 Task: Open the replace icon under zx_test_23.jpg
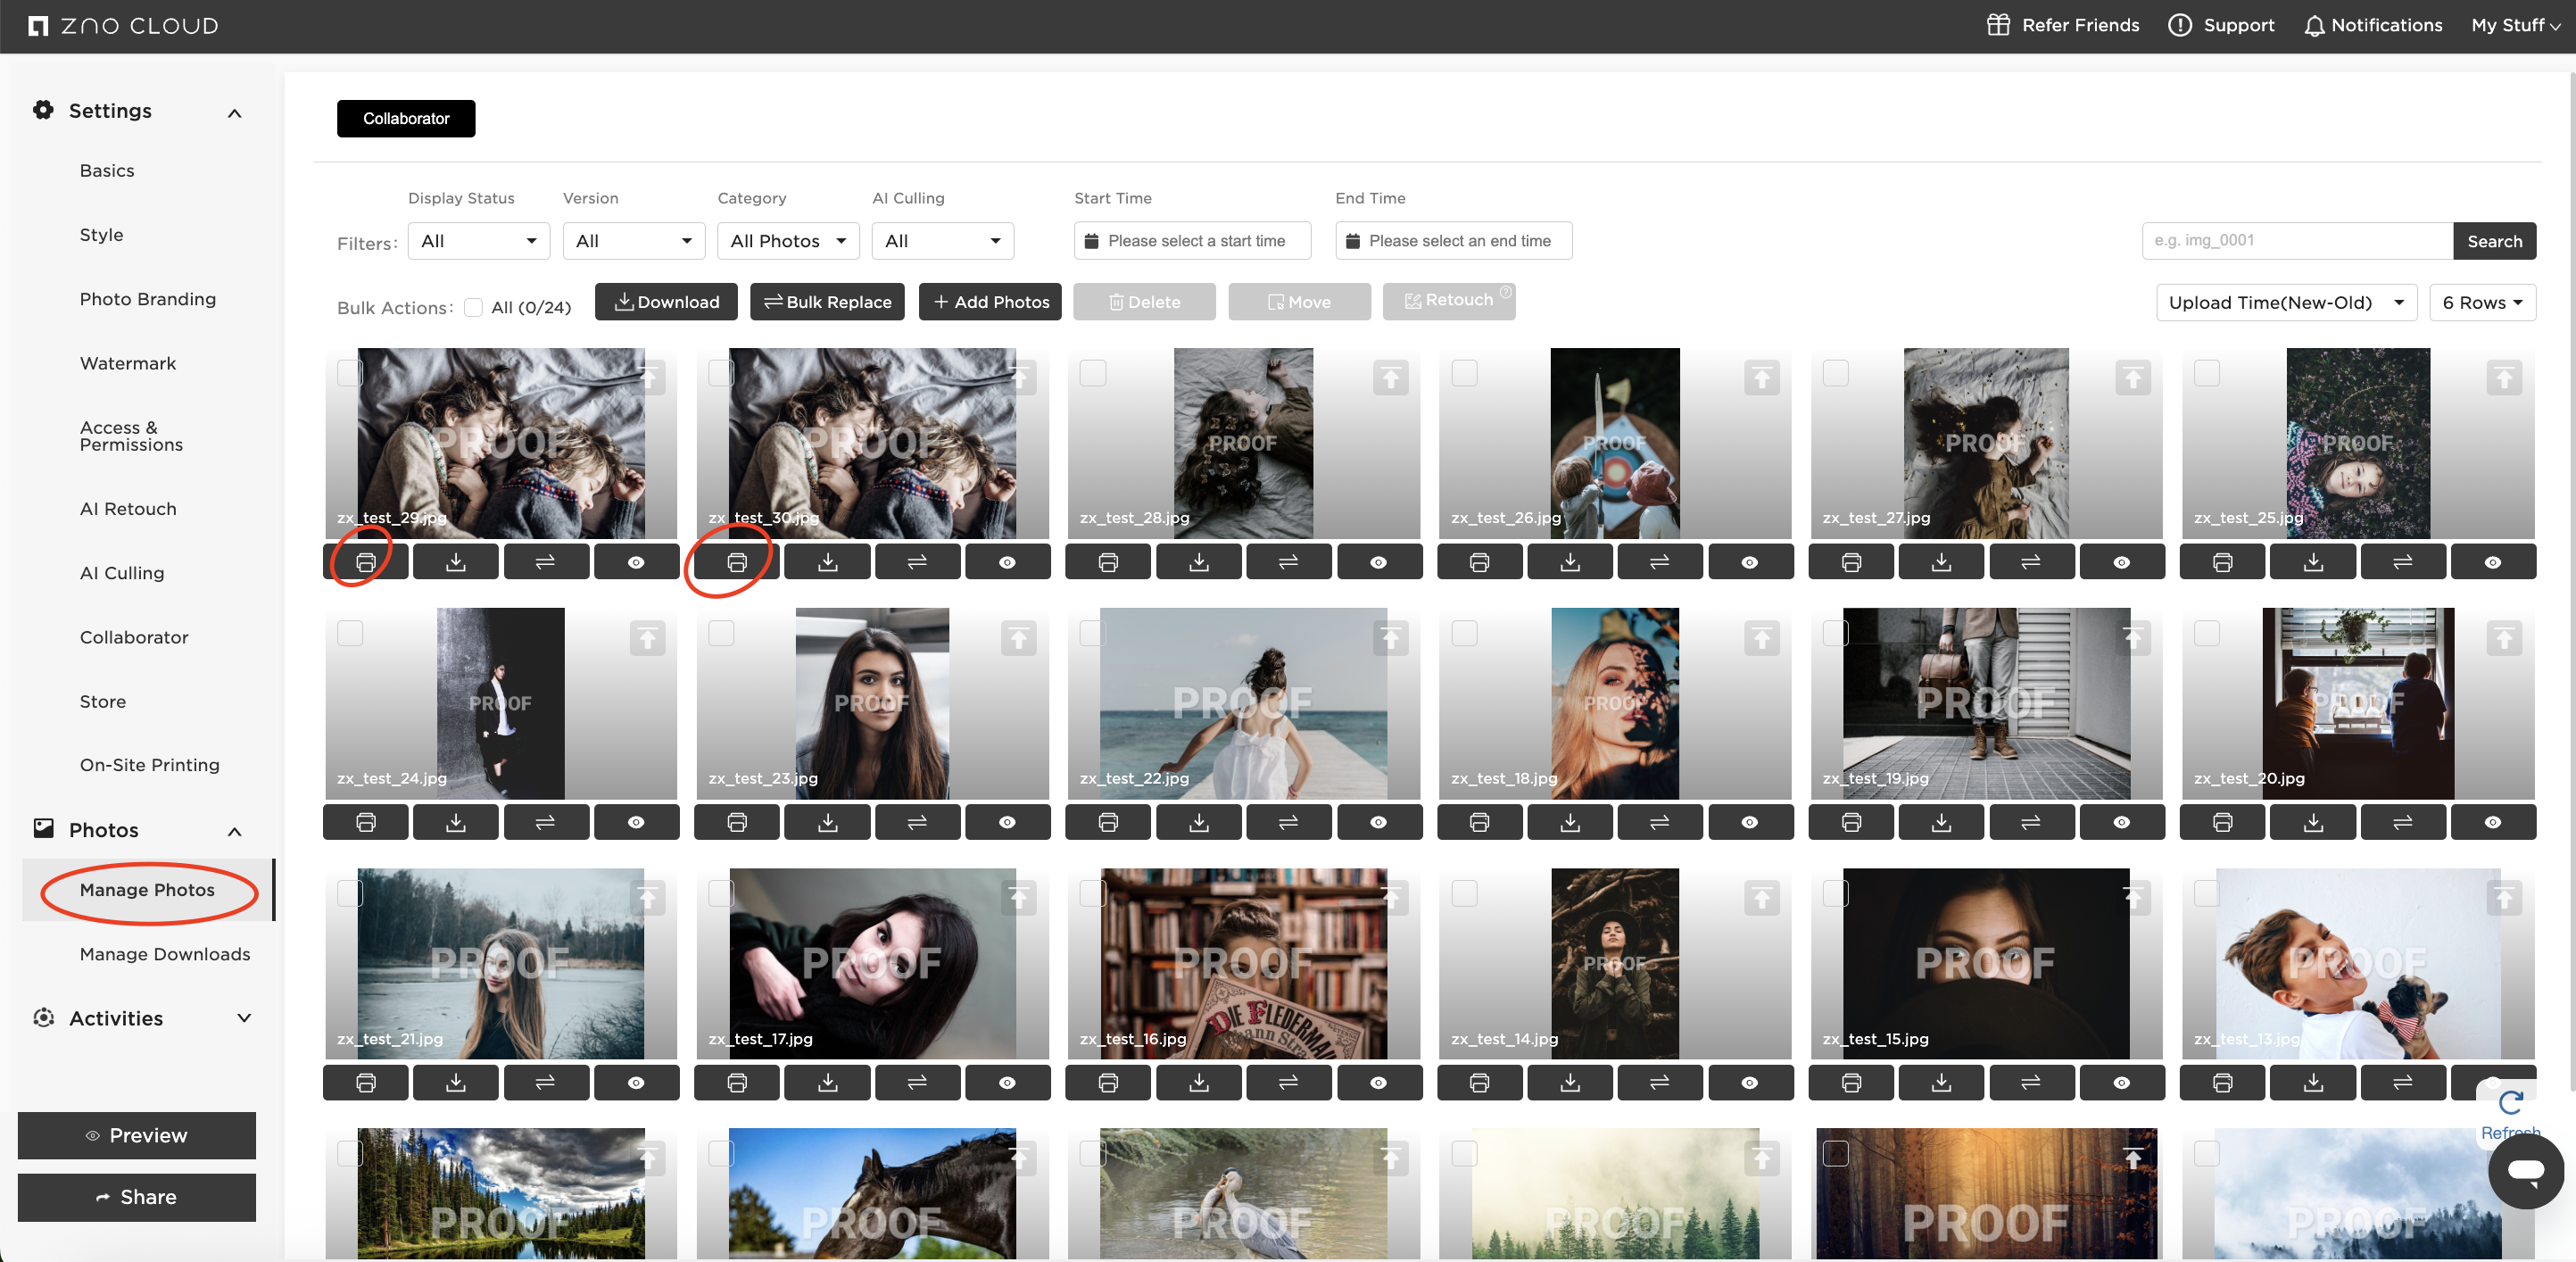click(x=917, y=821)
